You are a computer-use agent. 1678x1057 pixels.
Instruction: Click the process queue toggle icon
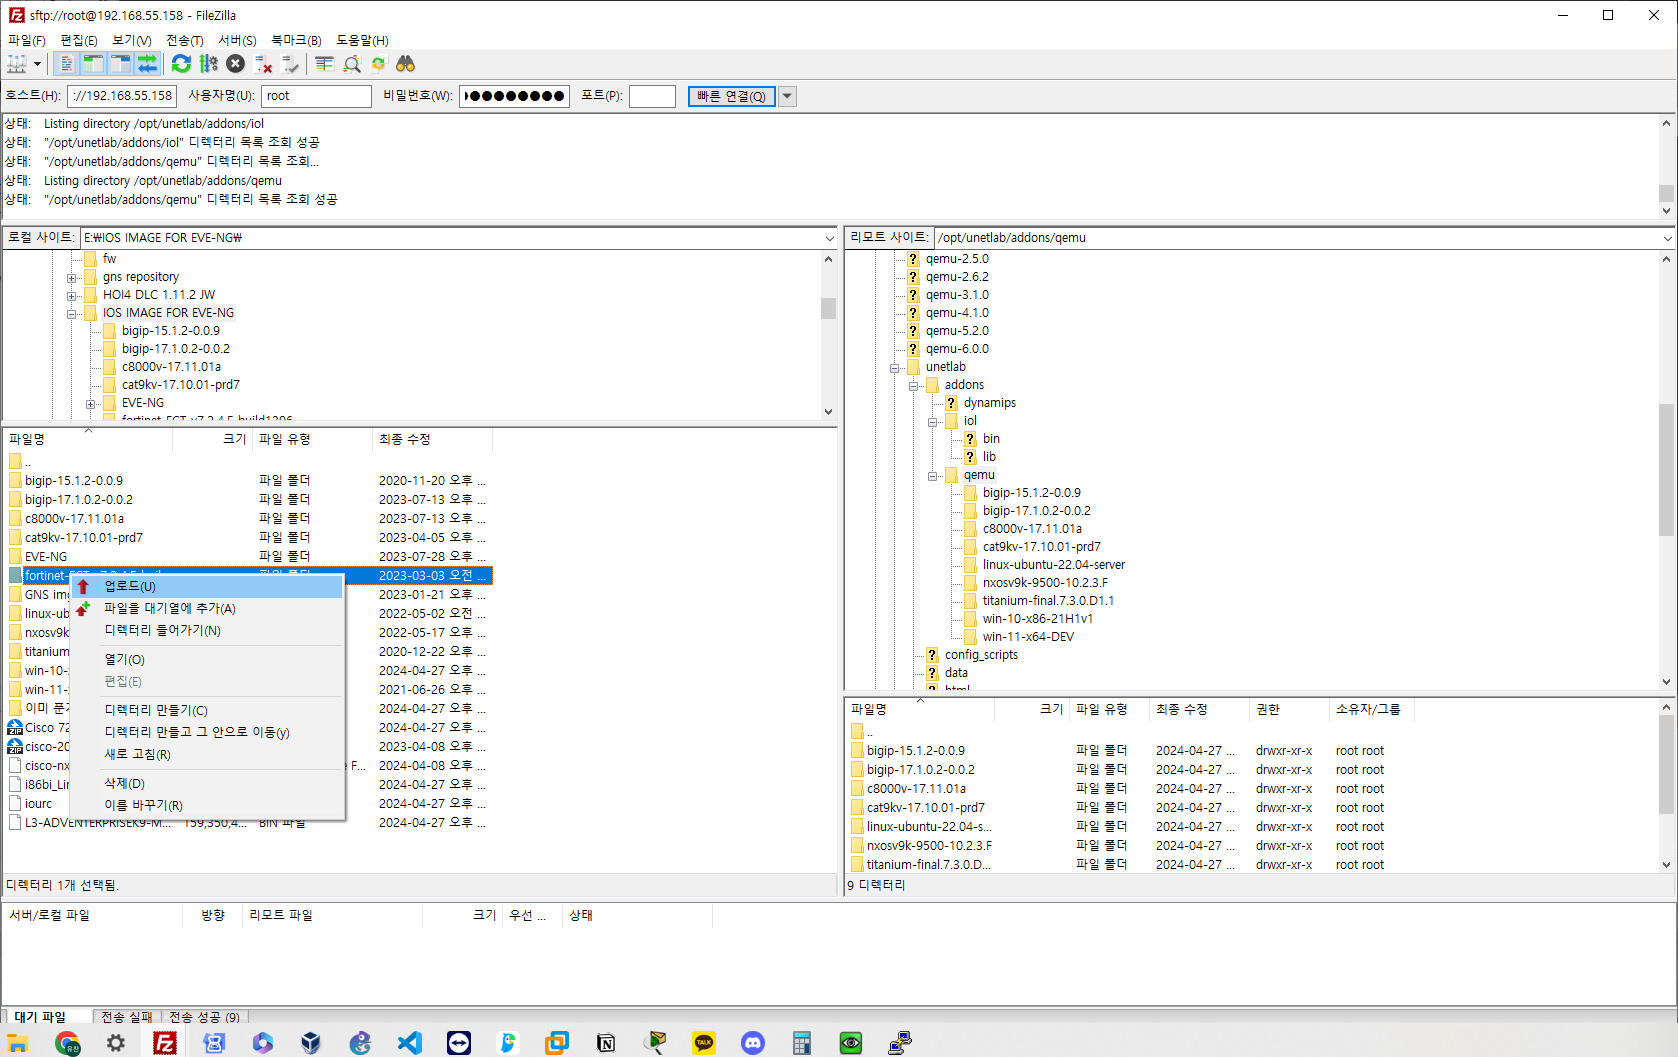tap(208, 64)
